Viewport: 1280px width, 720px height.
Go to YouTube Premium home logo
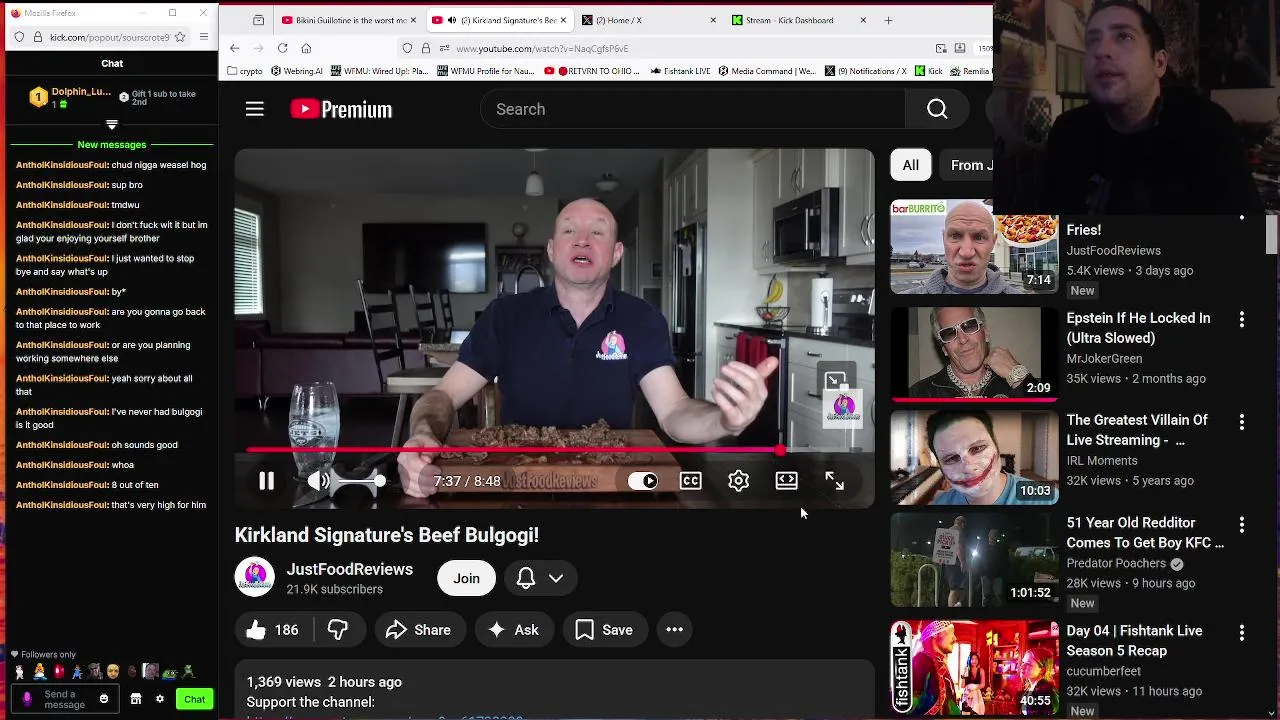(341, 109)
